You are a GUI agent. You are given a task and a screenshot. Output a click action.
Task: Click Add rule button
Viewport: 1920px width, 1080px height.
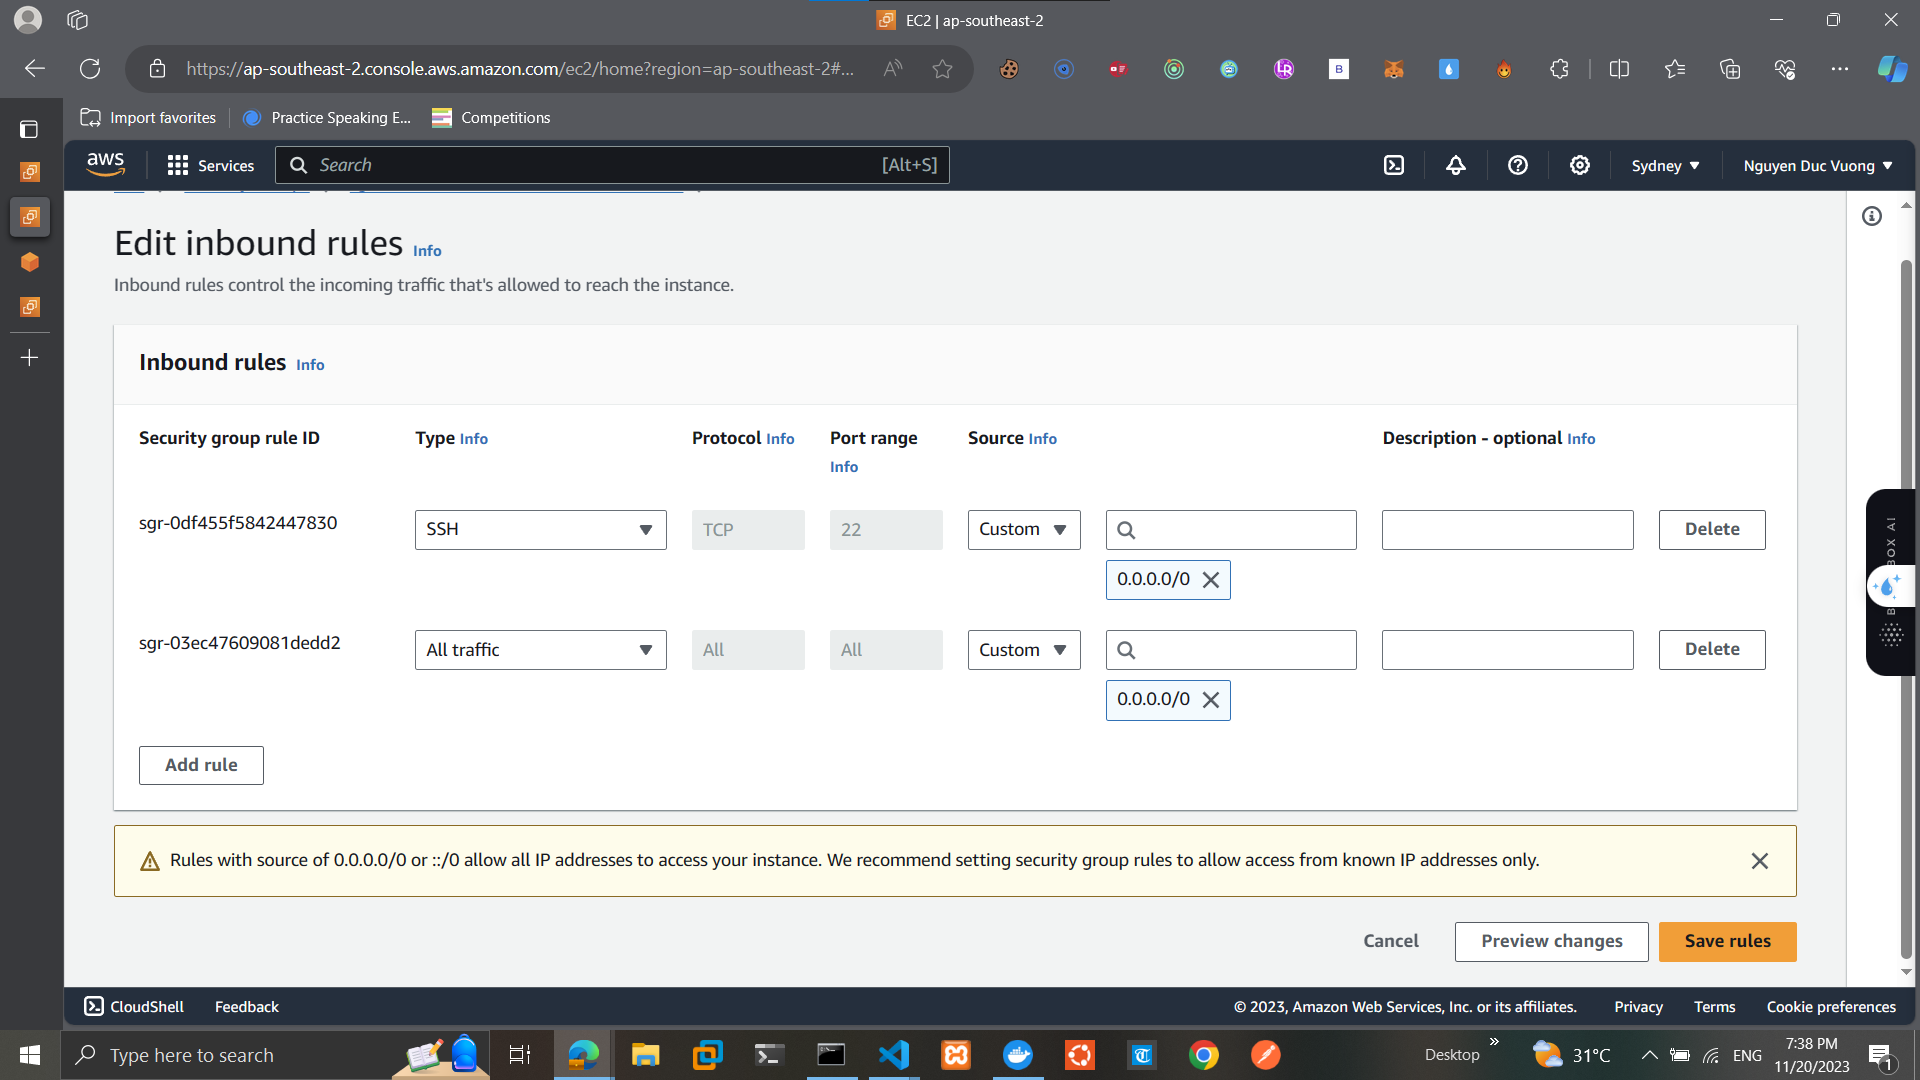point(201,766)
